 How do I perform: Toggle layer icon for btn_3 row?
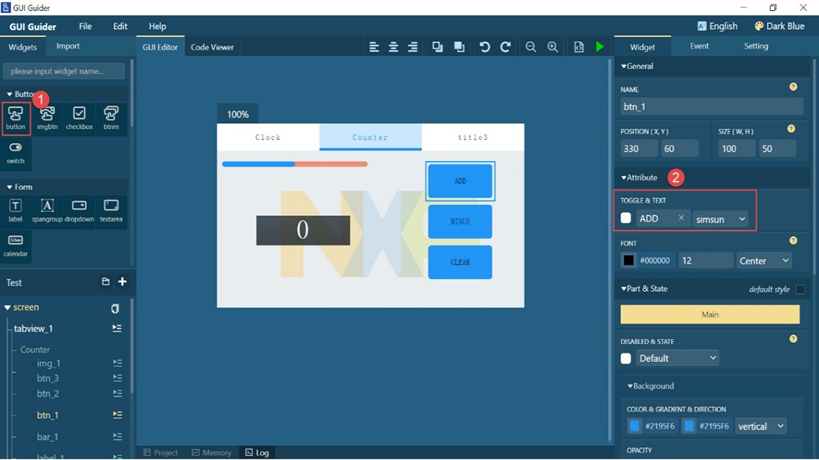click(x=118, y=378)
